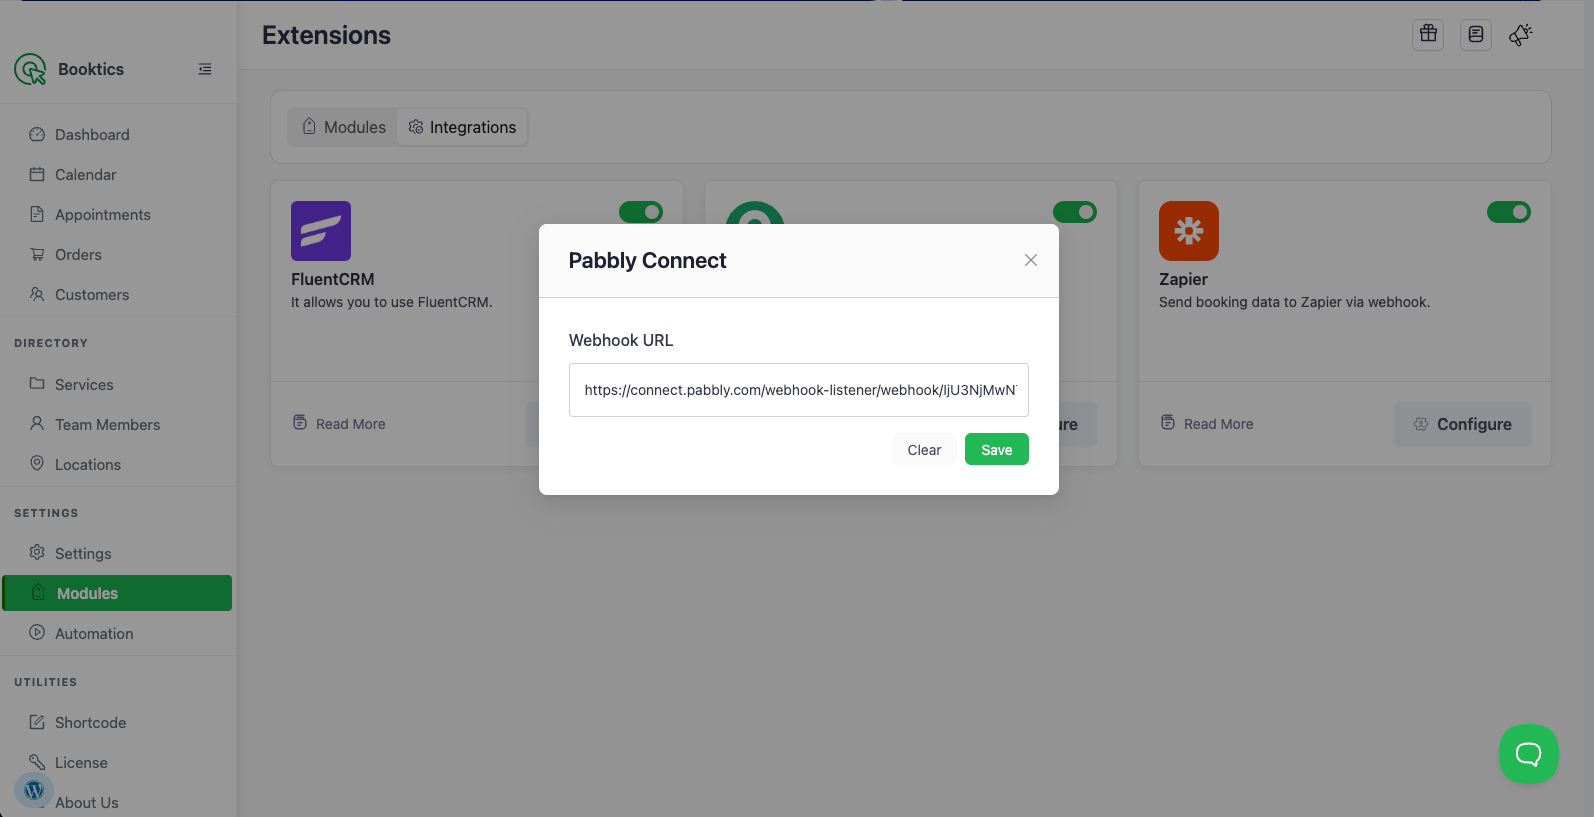The image size is (1594, 817).
Task: Open the Orders page
Action: click(x=78, y=254)
